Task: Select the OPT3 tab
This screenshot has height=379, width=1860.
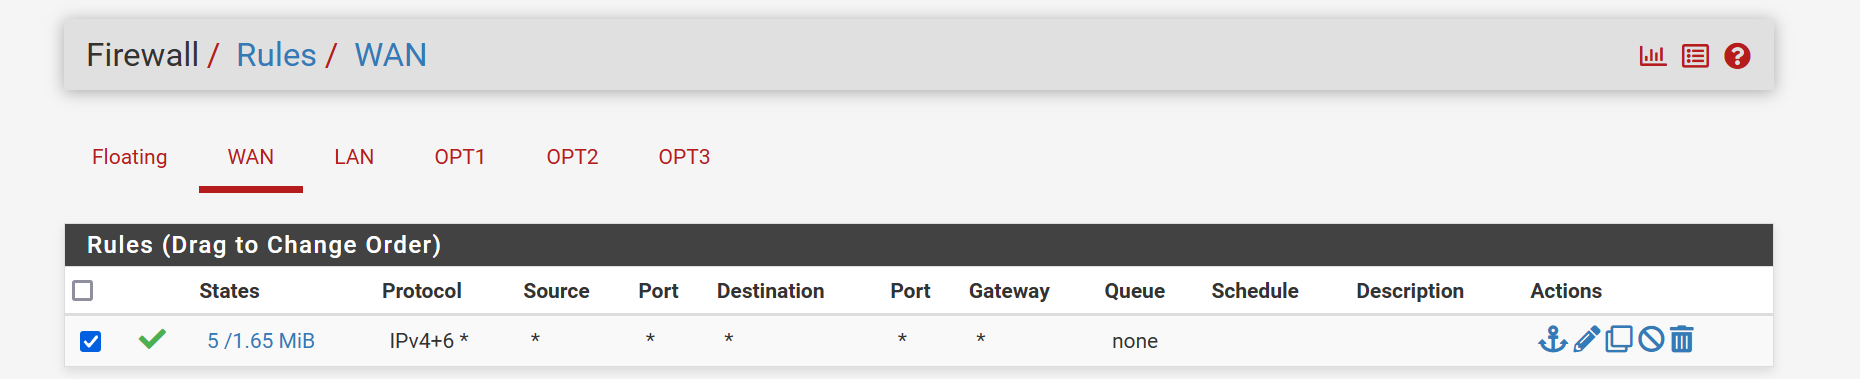Action: pyautogui.click(x=684, y=157)
